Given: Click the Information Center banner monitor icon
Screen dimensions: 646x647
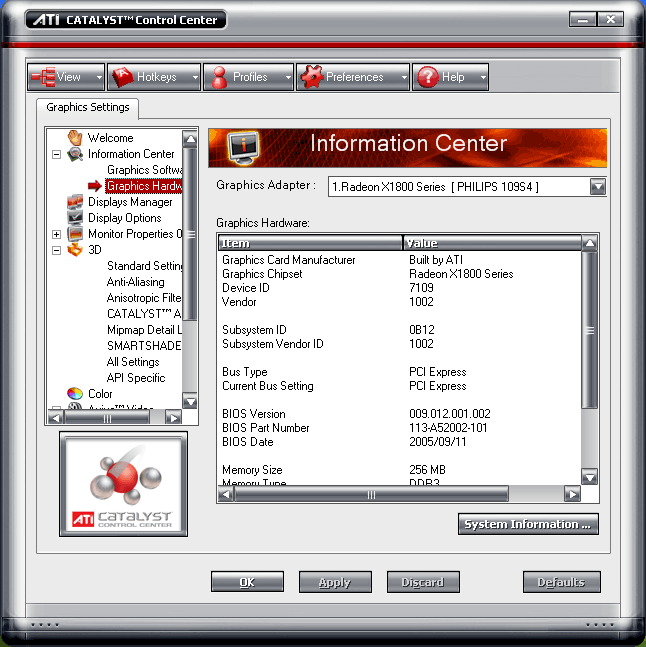Looking at the screenshot, I should [x=244, y=148].
